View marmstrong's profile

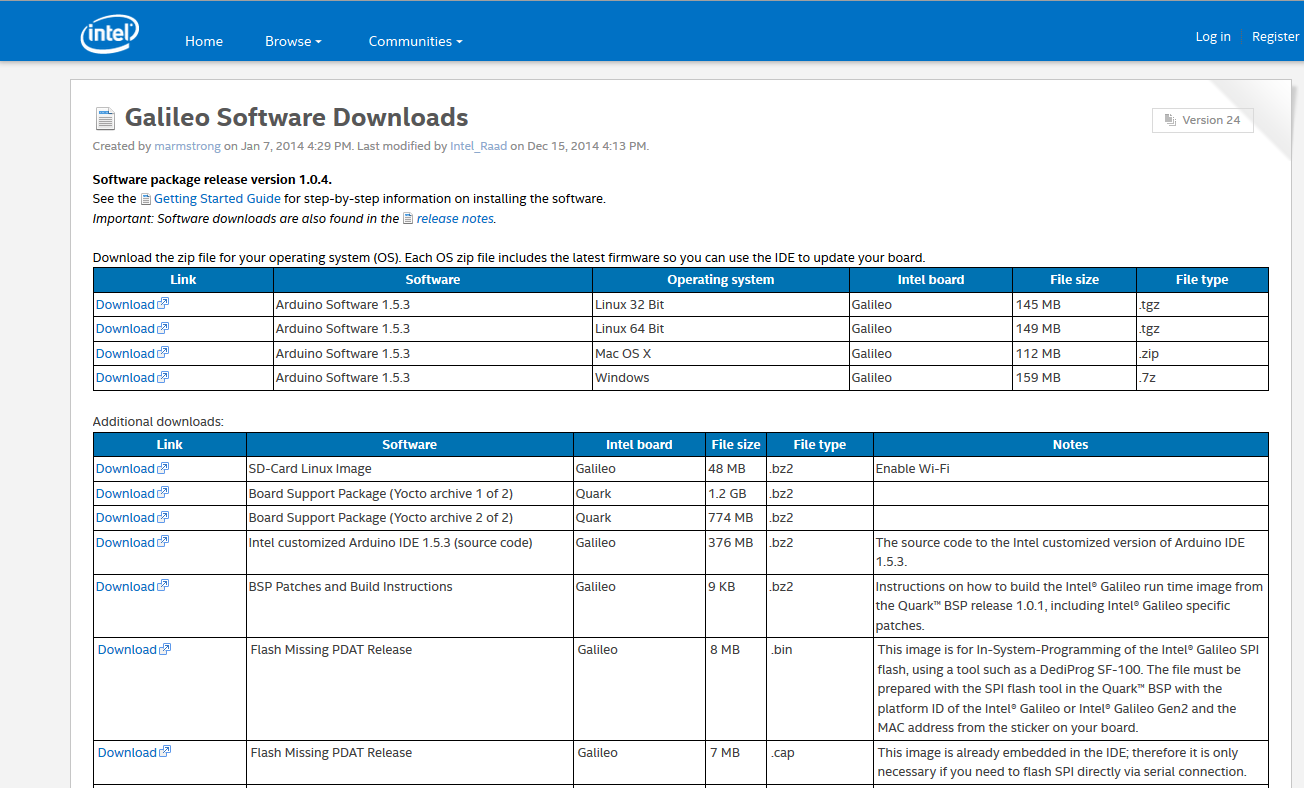(x=187, y=145)
